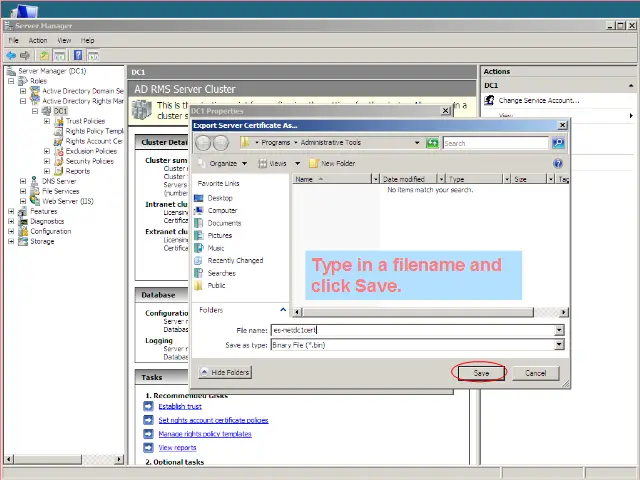Image resolution: width=640 pixels, height=480 pixels.
Task: Select Security Policies node
Action: [90, 161]
